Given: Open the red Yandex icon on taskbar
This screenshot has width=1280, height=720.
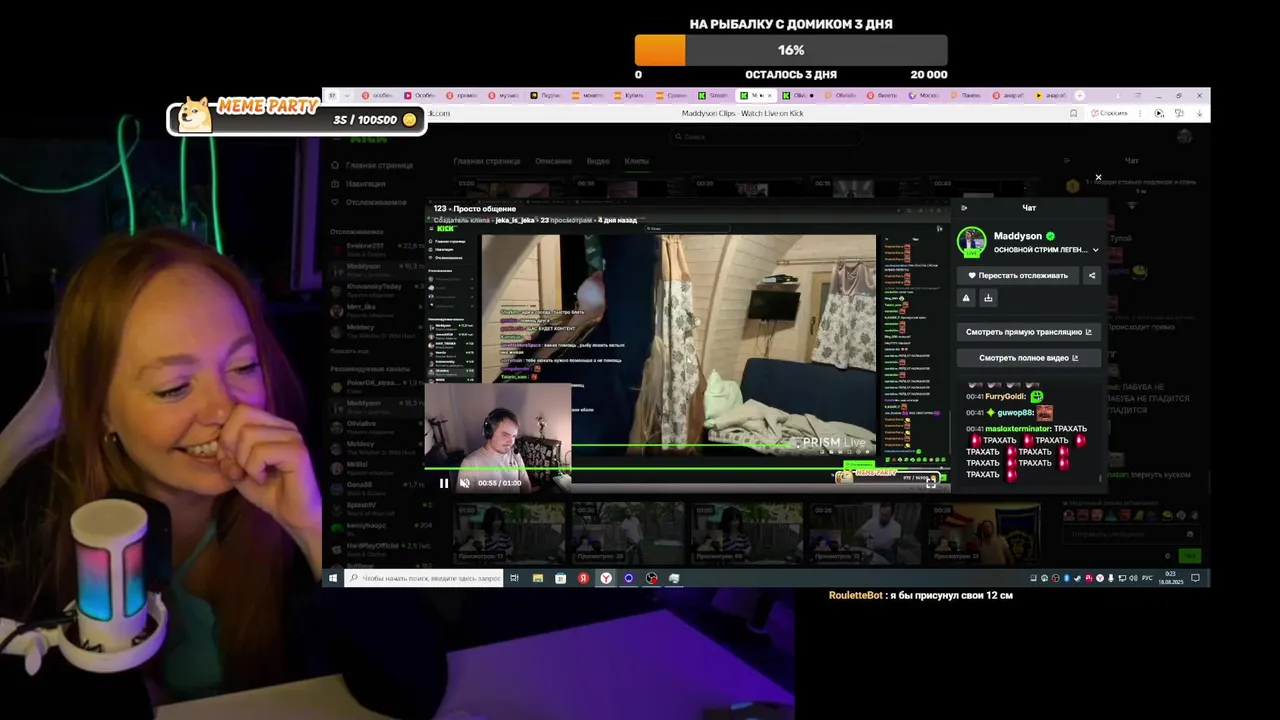Looking at the screenshot, I should pos(583,578).
